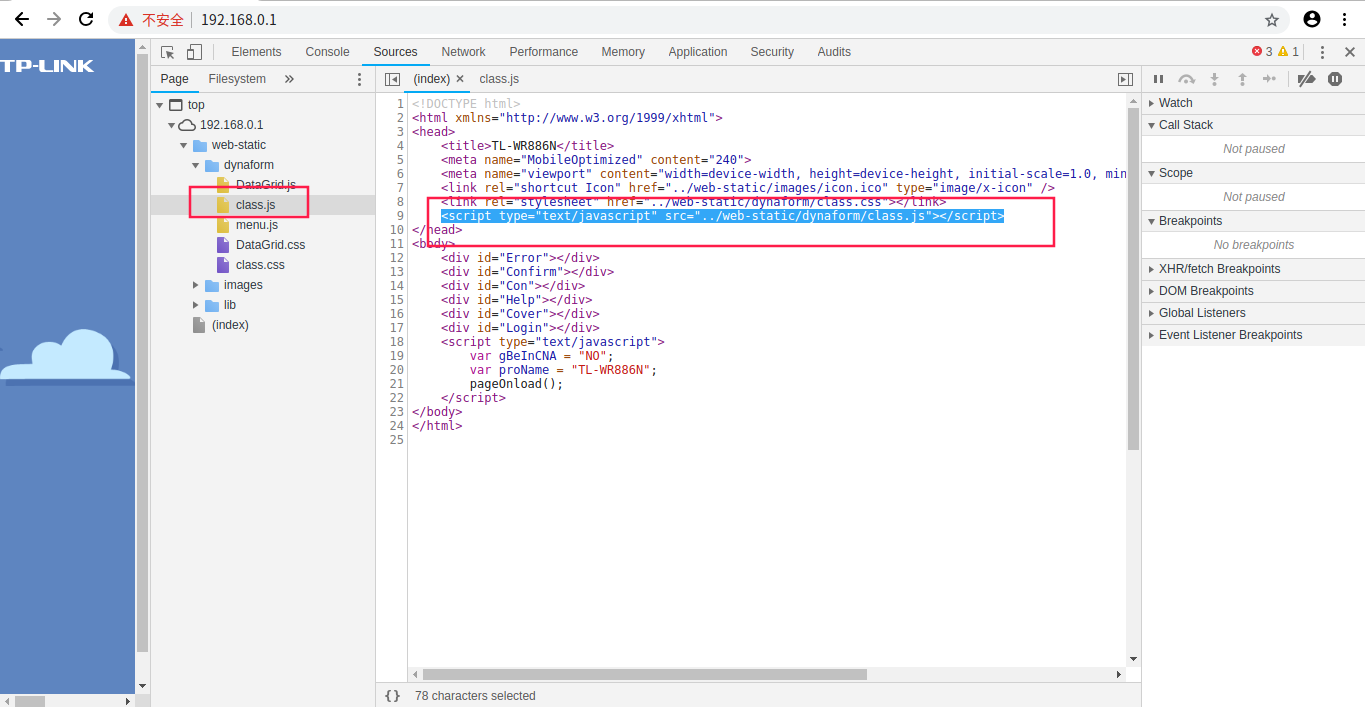Click the red insecure-site warning icon
This screenshot has width=1365, height=707.
pos(125,20)
